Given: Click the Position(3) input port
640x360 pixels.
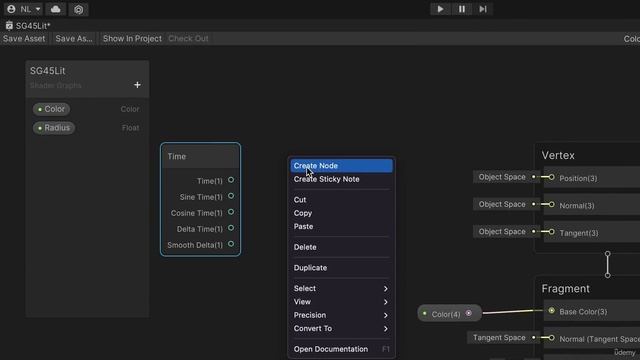Looking at the screenshot, I should click(x=551, y=177).
